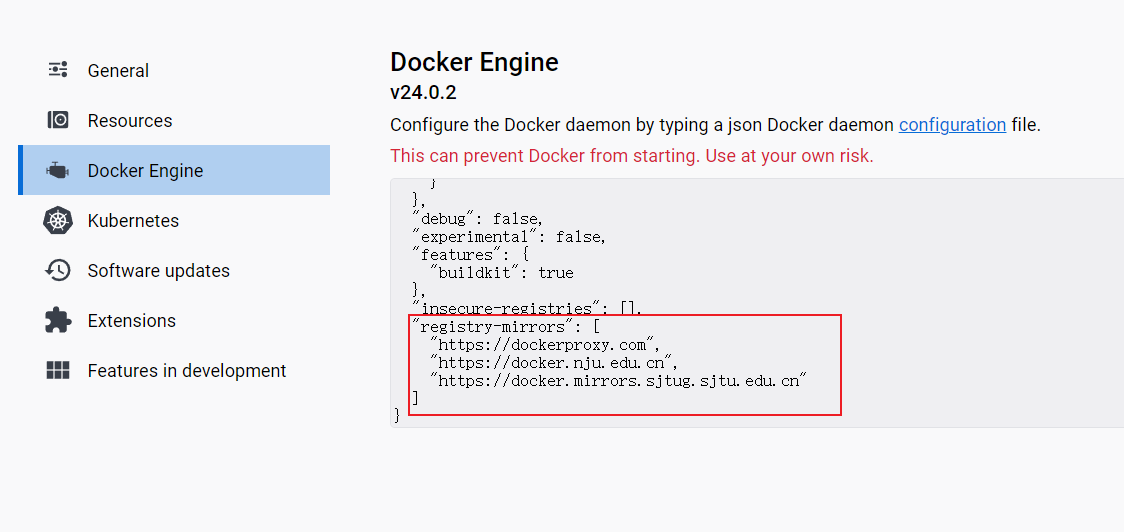Click the Extensions puzzle piece icon
Viewport: 1124px width, 532px height.
click(x=58, y=320)
